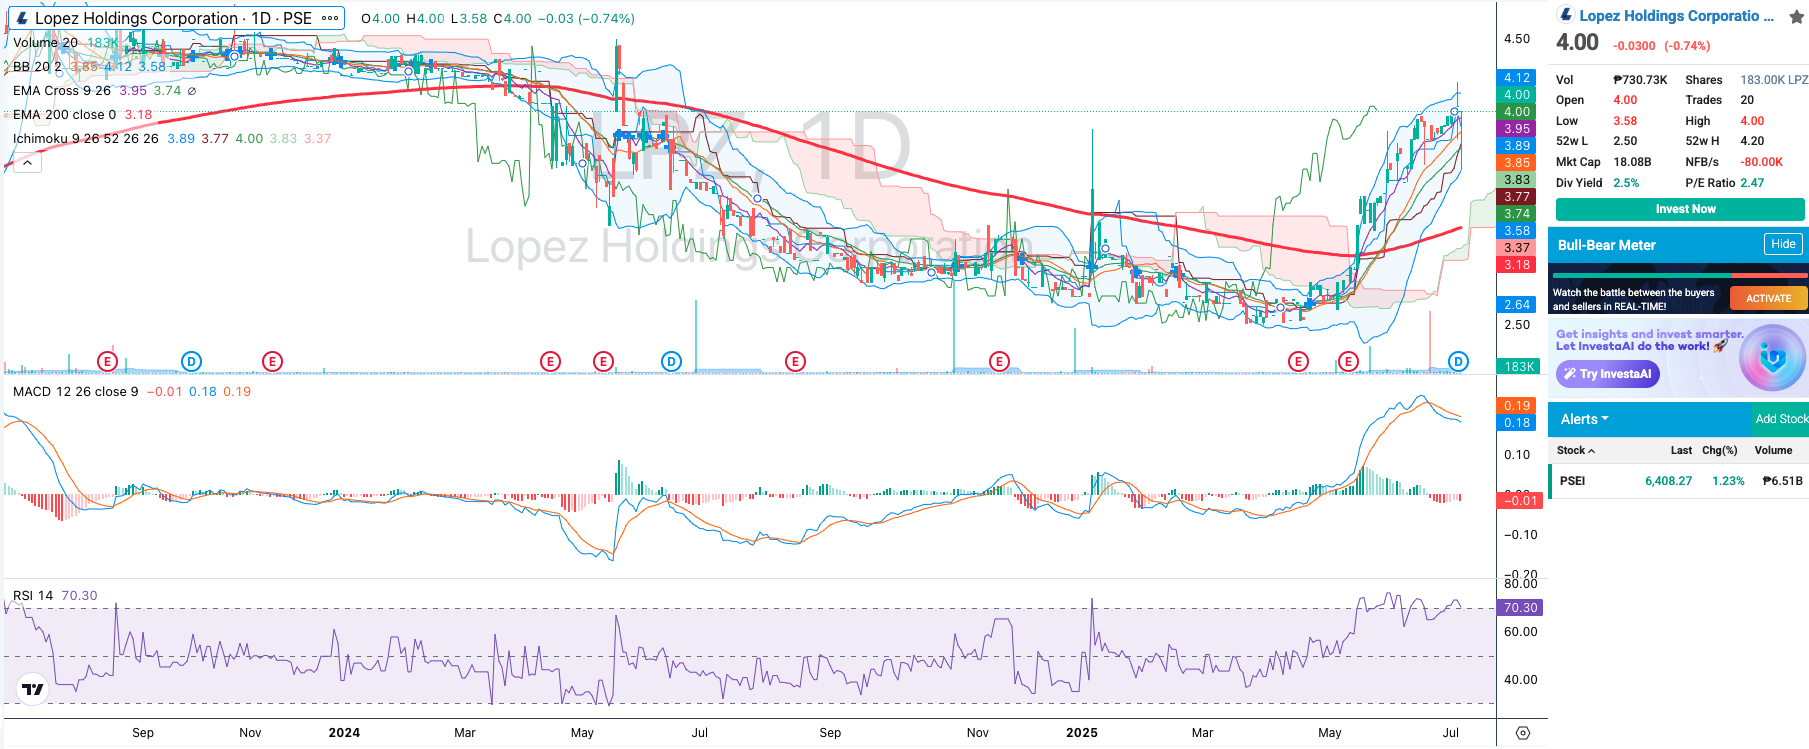Click the Try InvestaAI button
1809x749 pixels.
tap(1608, 374)
